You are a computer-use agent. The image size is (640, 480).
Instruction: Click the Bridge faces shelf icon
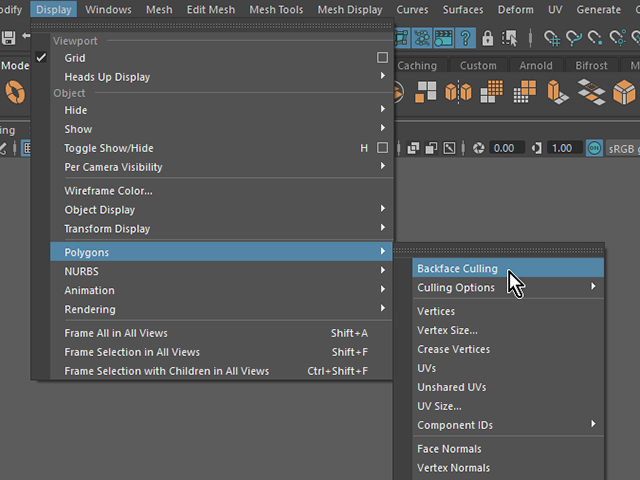click(x=591, y=92)
